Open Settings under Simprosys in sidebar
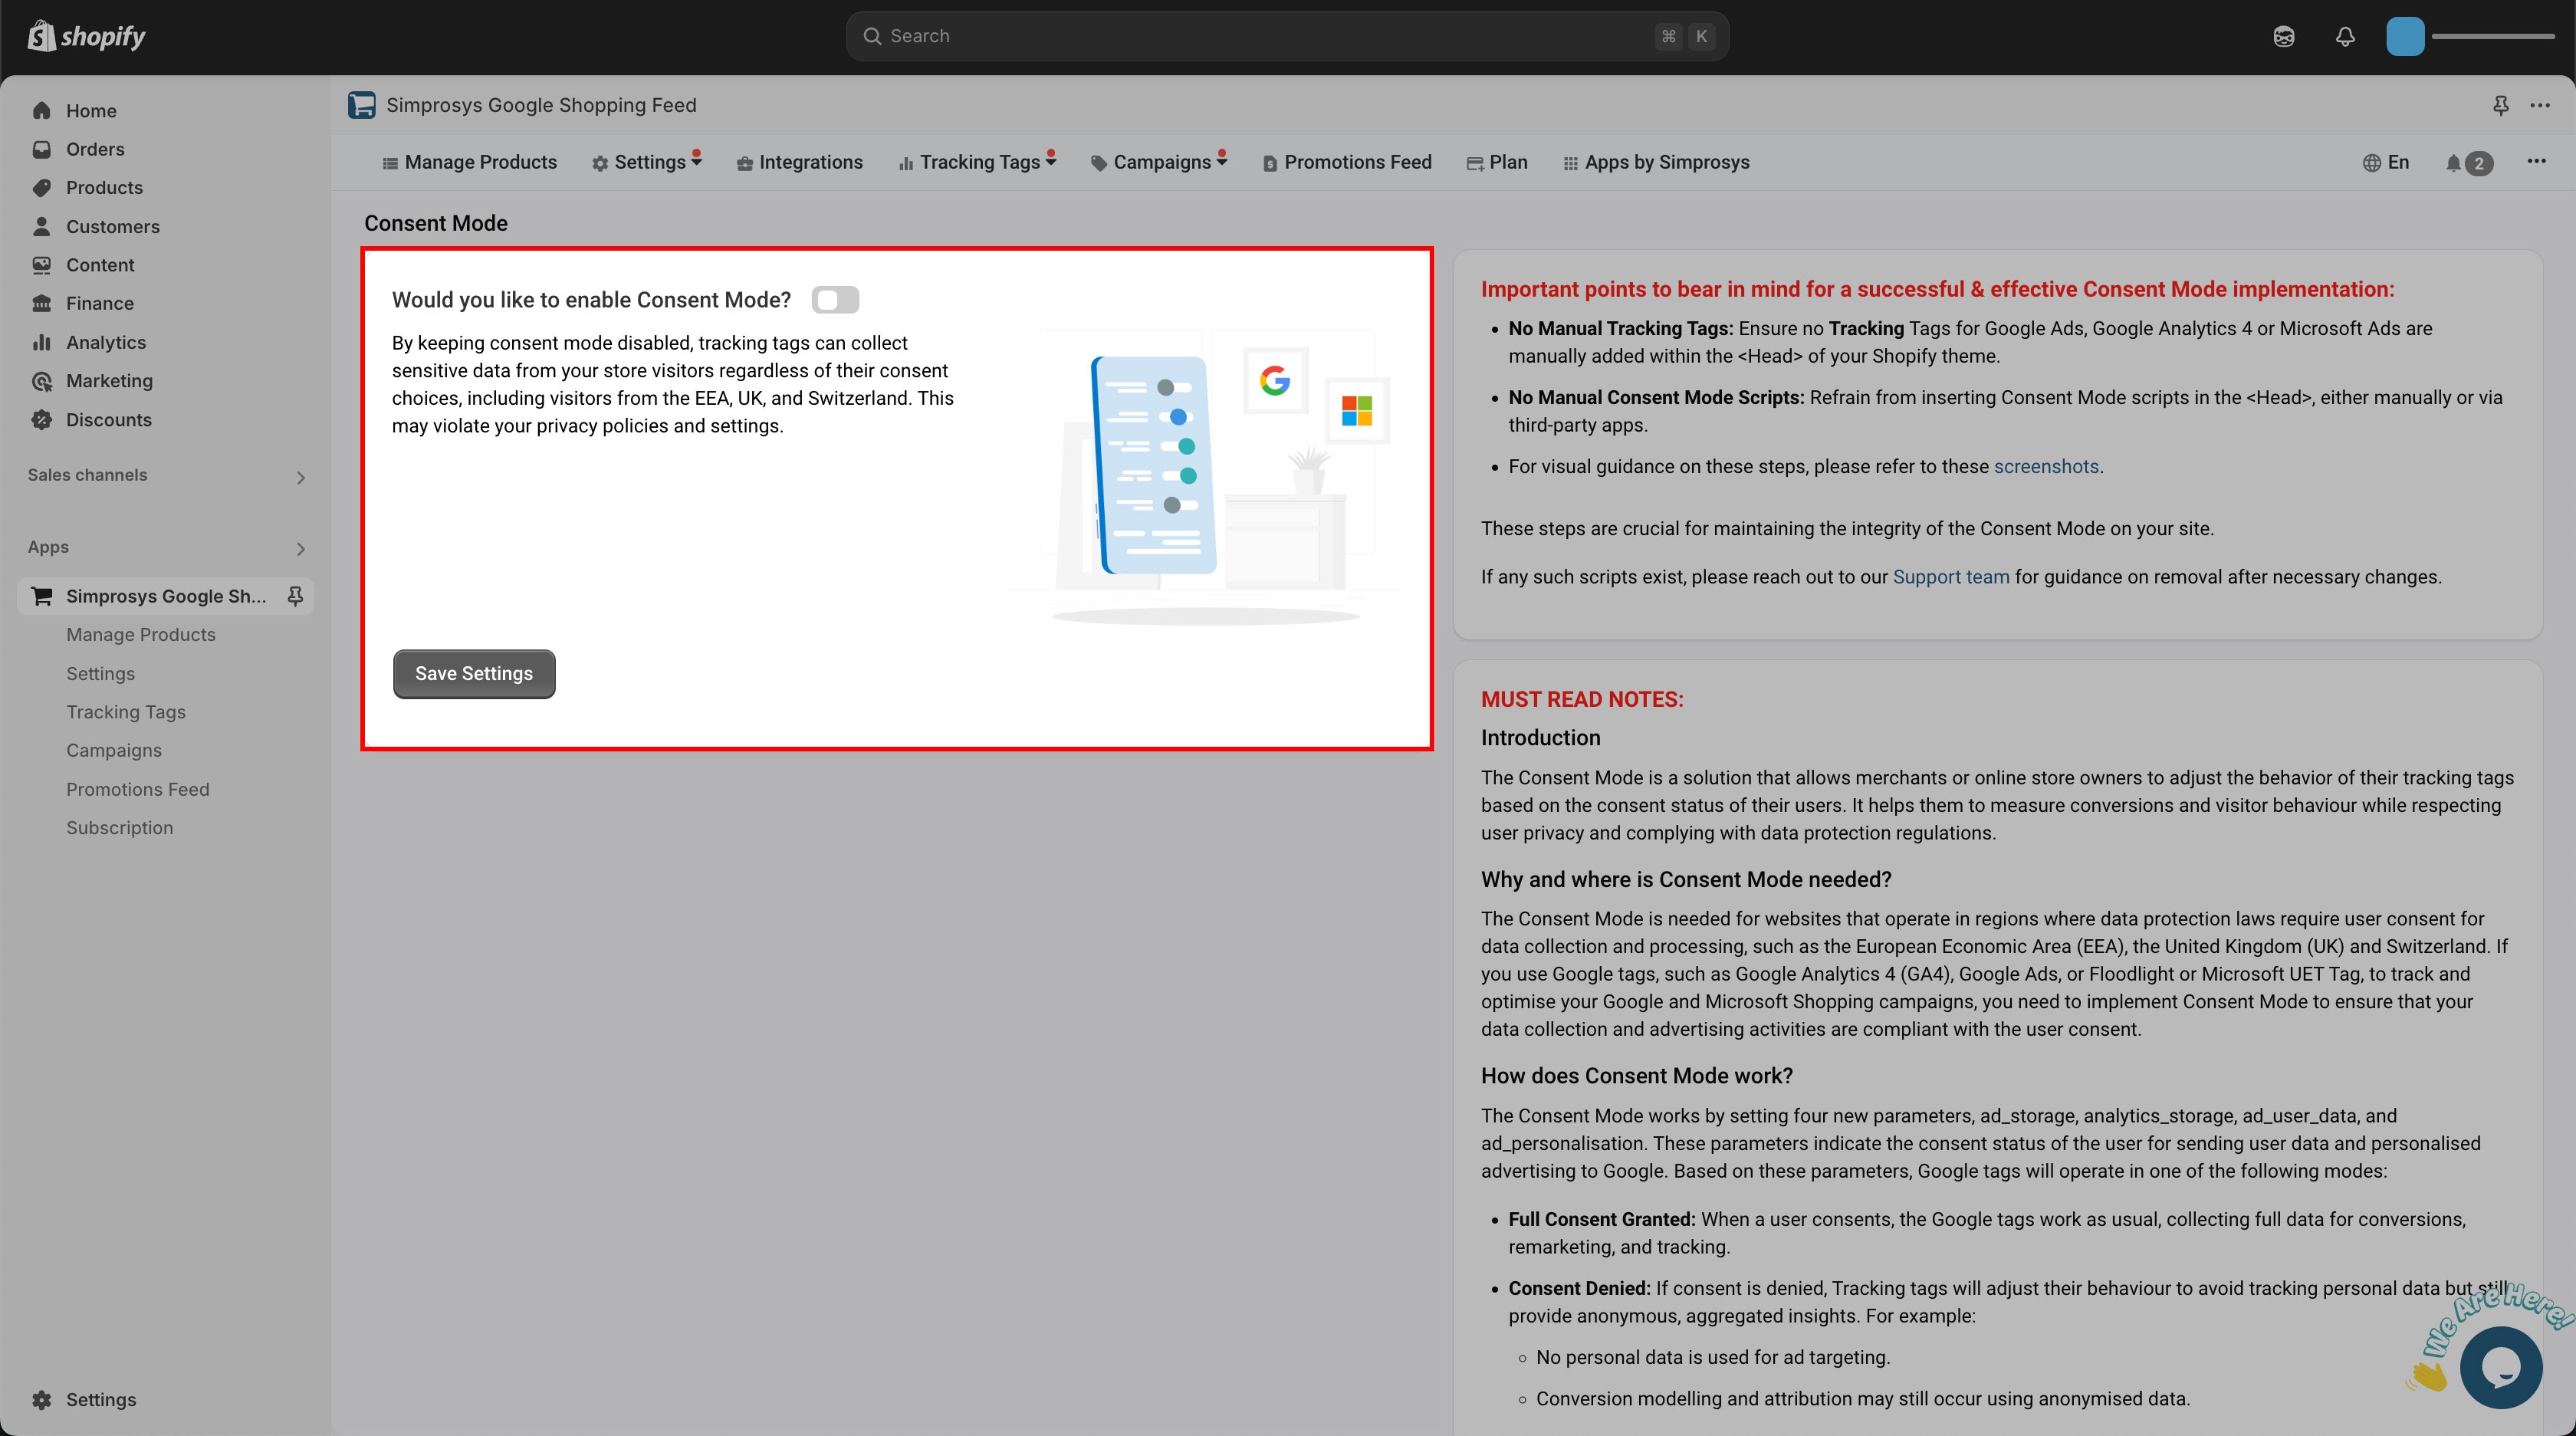The width and height of the screenshot is (2576, 1436). (x=100, y=673)
